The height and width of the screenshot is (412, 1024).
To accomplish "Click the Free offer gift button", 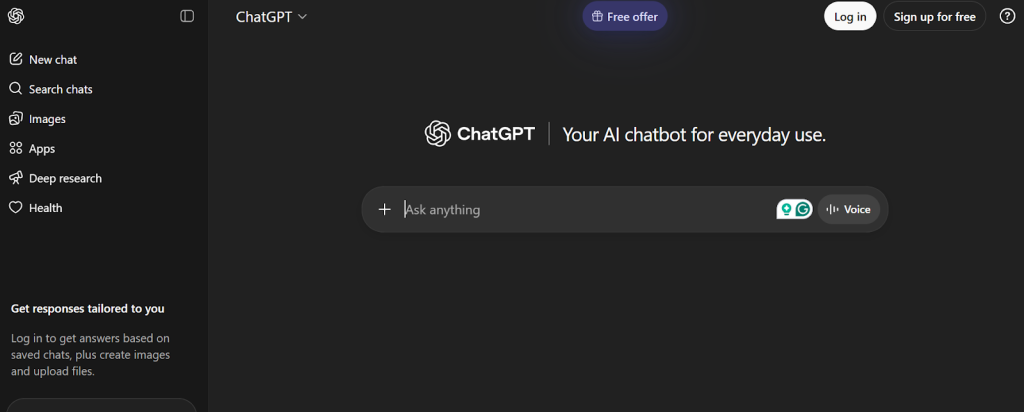I will pos(625,17).
